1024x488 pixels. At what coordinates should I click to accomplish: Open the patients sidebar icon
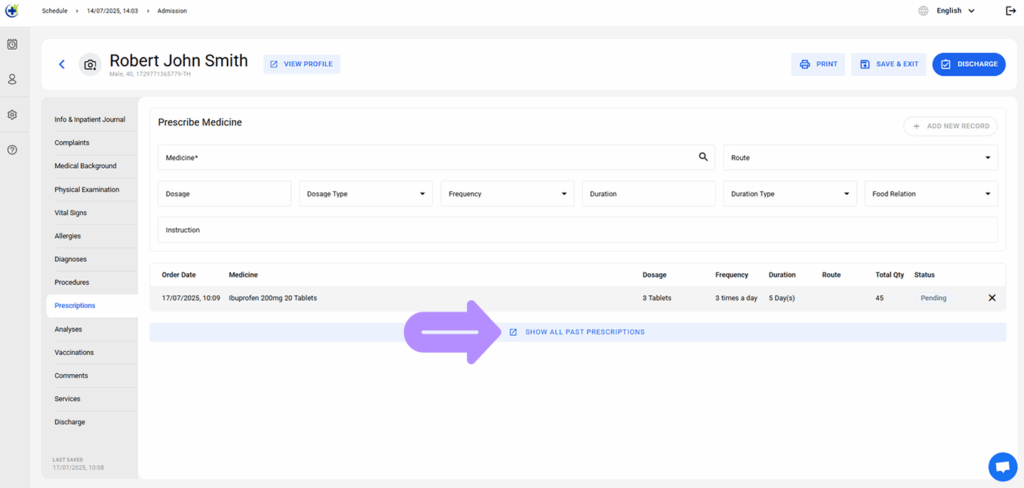point(12,80)
